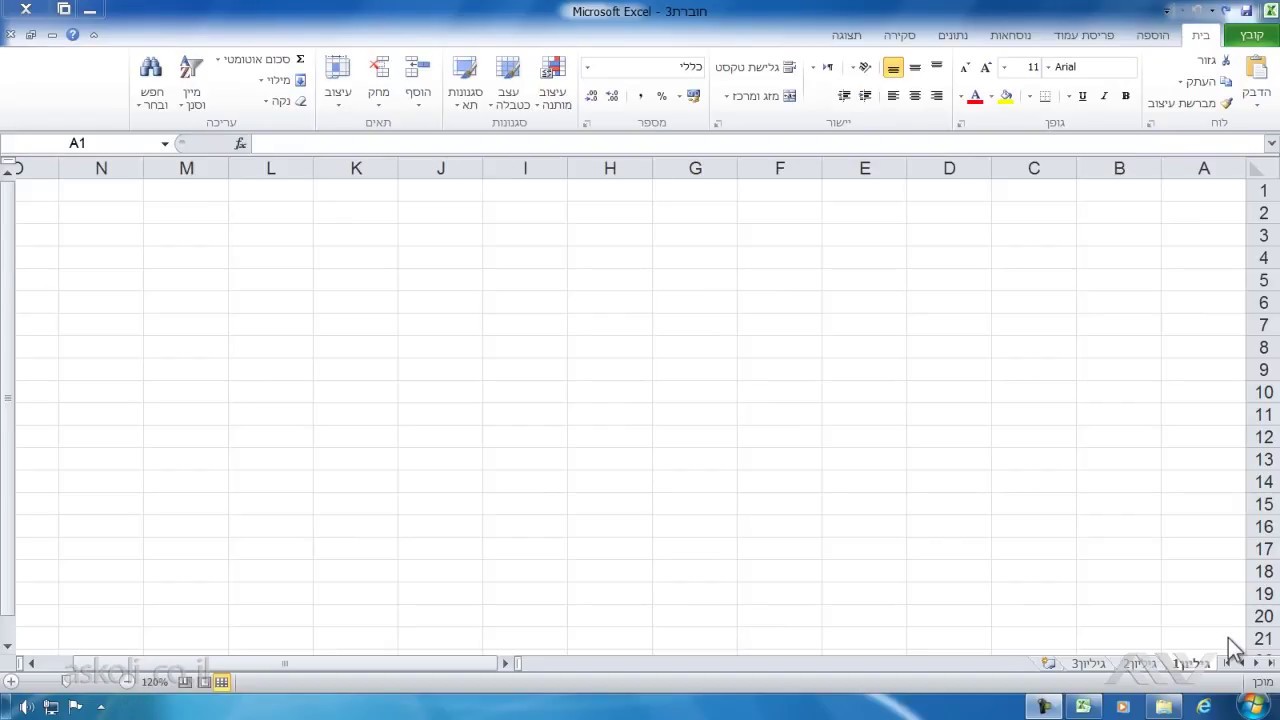Switch to the Formulas (נוסחאות) tab
1280x720 pixels.
[x=1010, y=35]
